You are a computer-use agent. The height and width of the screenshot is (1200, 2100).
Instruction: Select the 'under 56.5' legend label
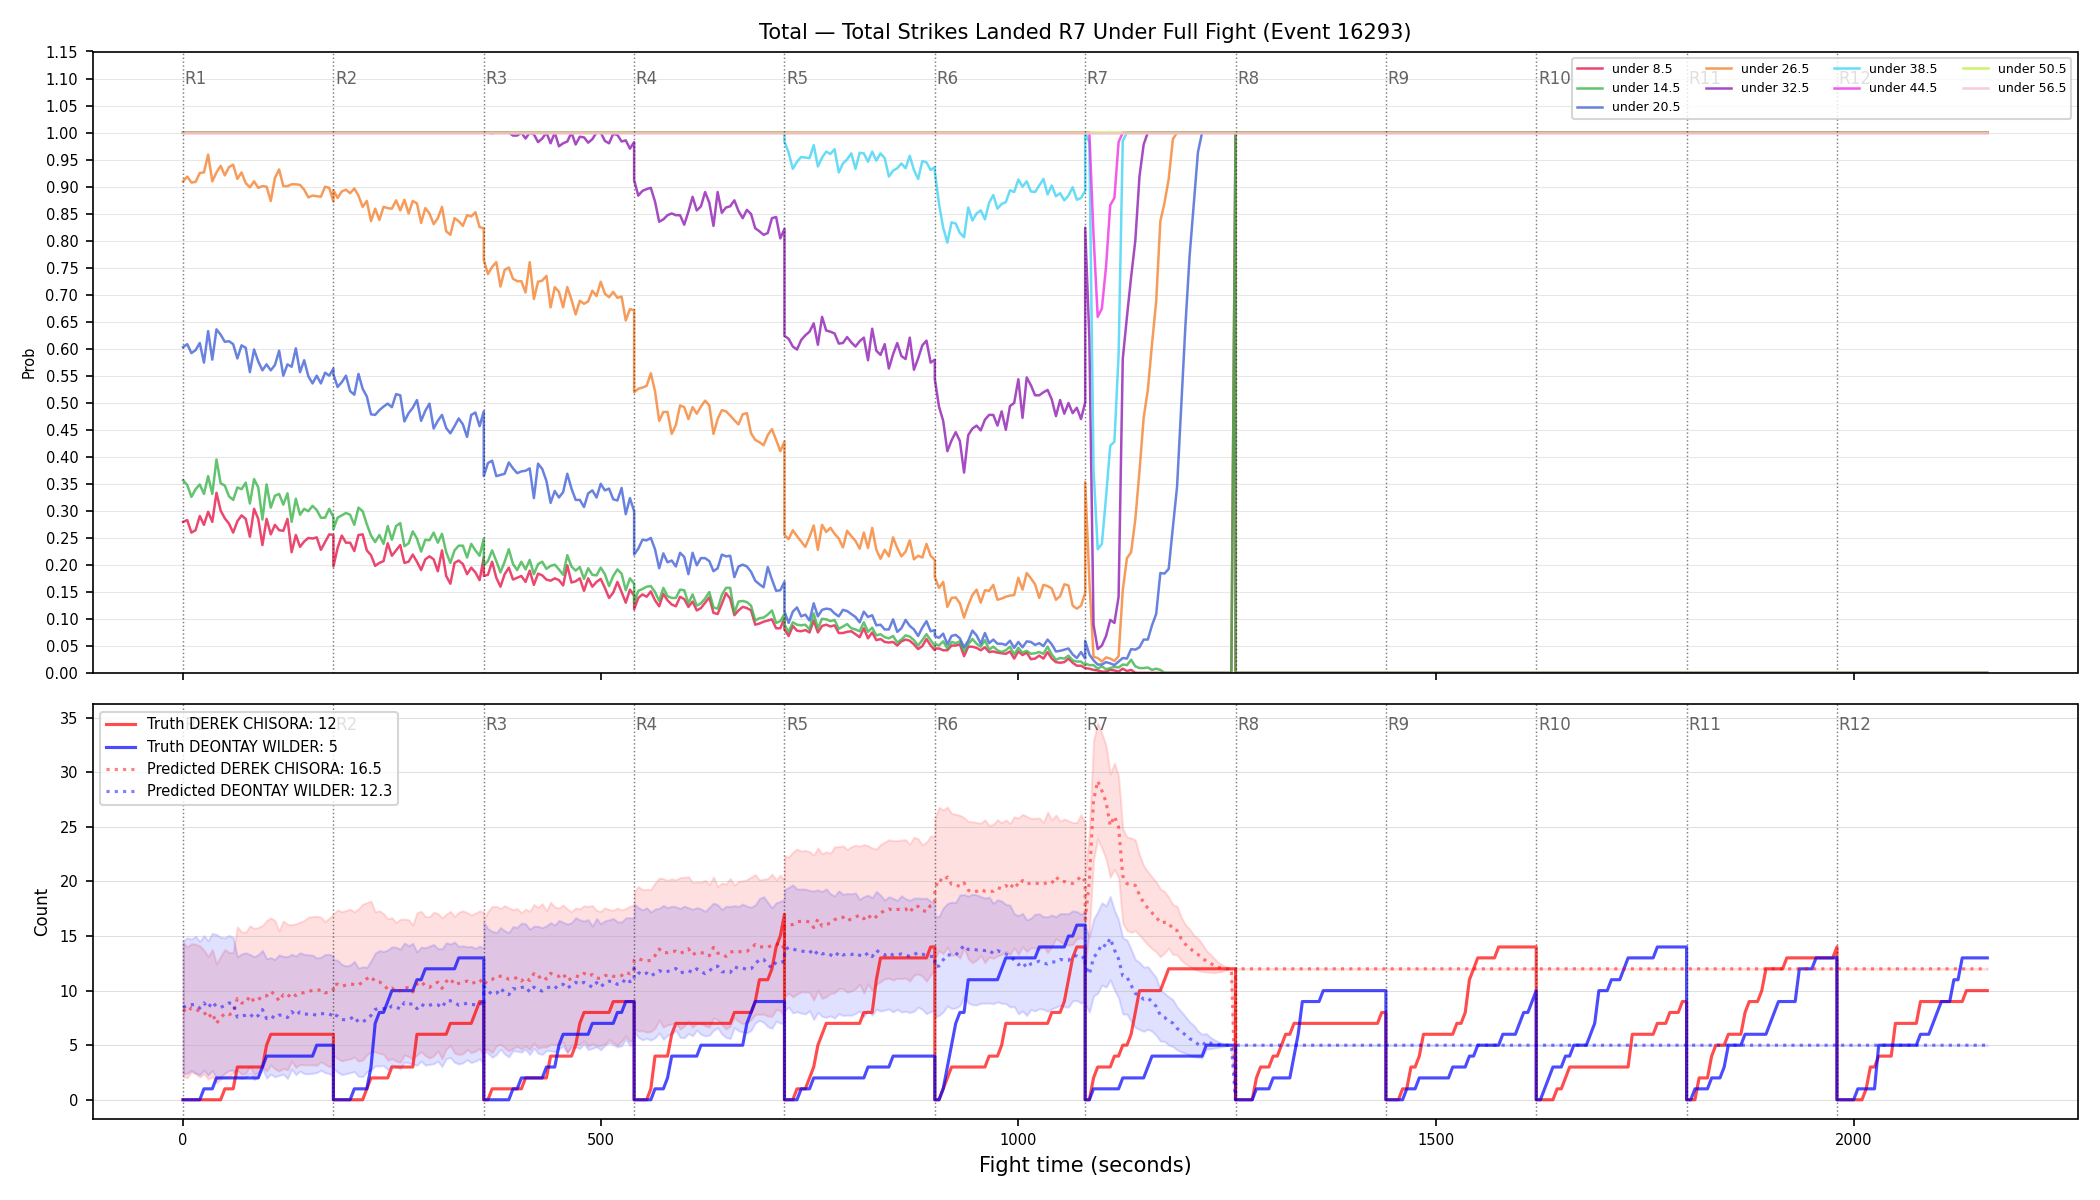(x=2031, y=88)
